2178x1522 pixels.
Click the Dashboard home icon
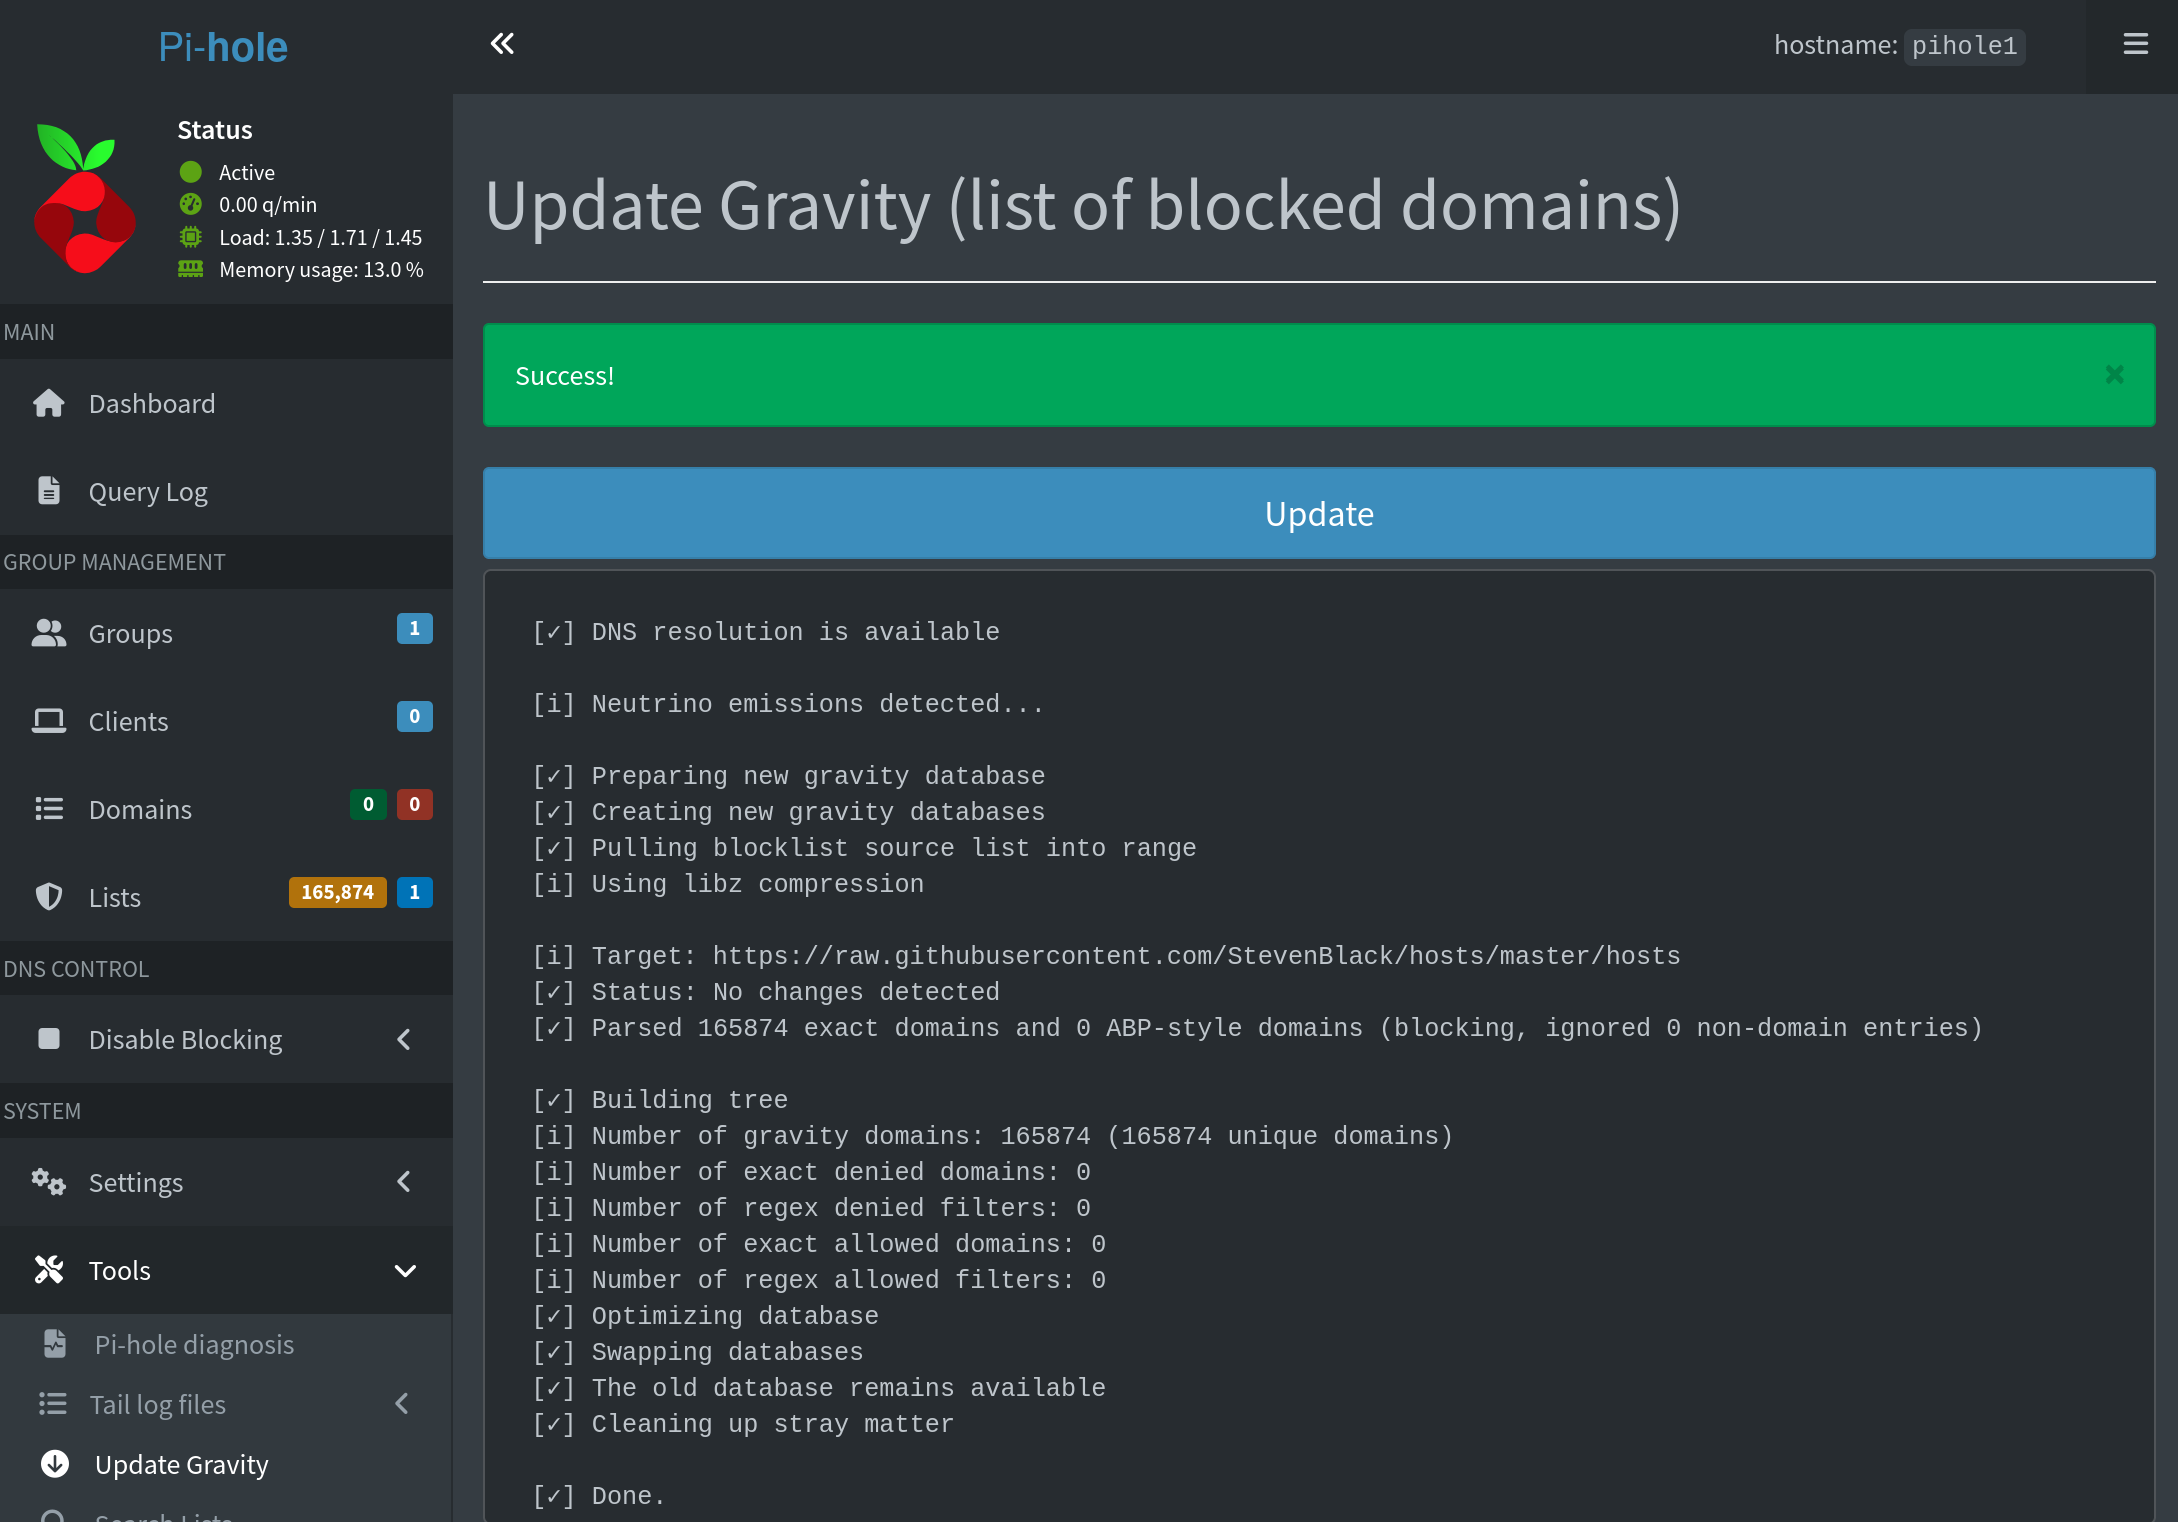pos(48,403)
